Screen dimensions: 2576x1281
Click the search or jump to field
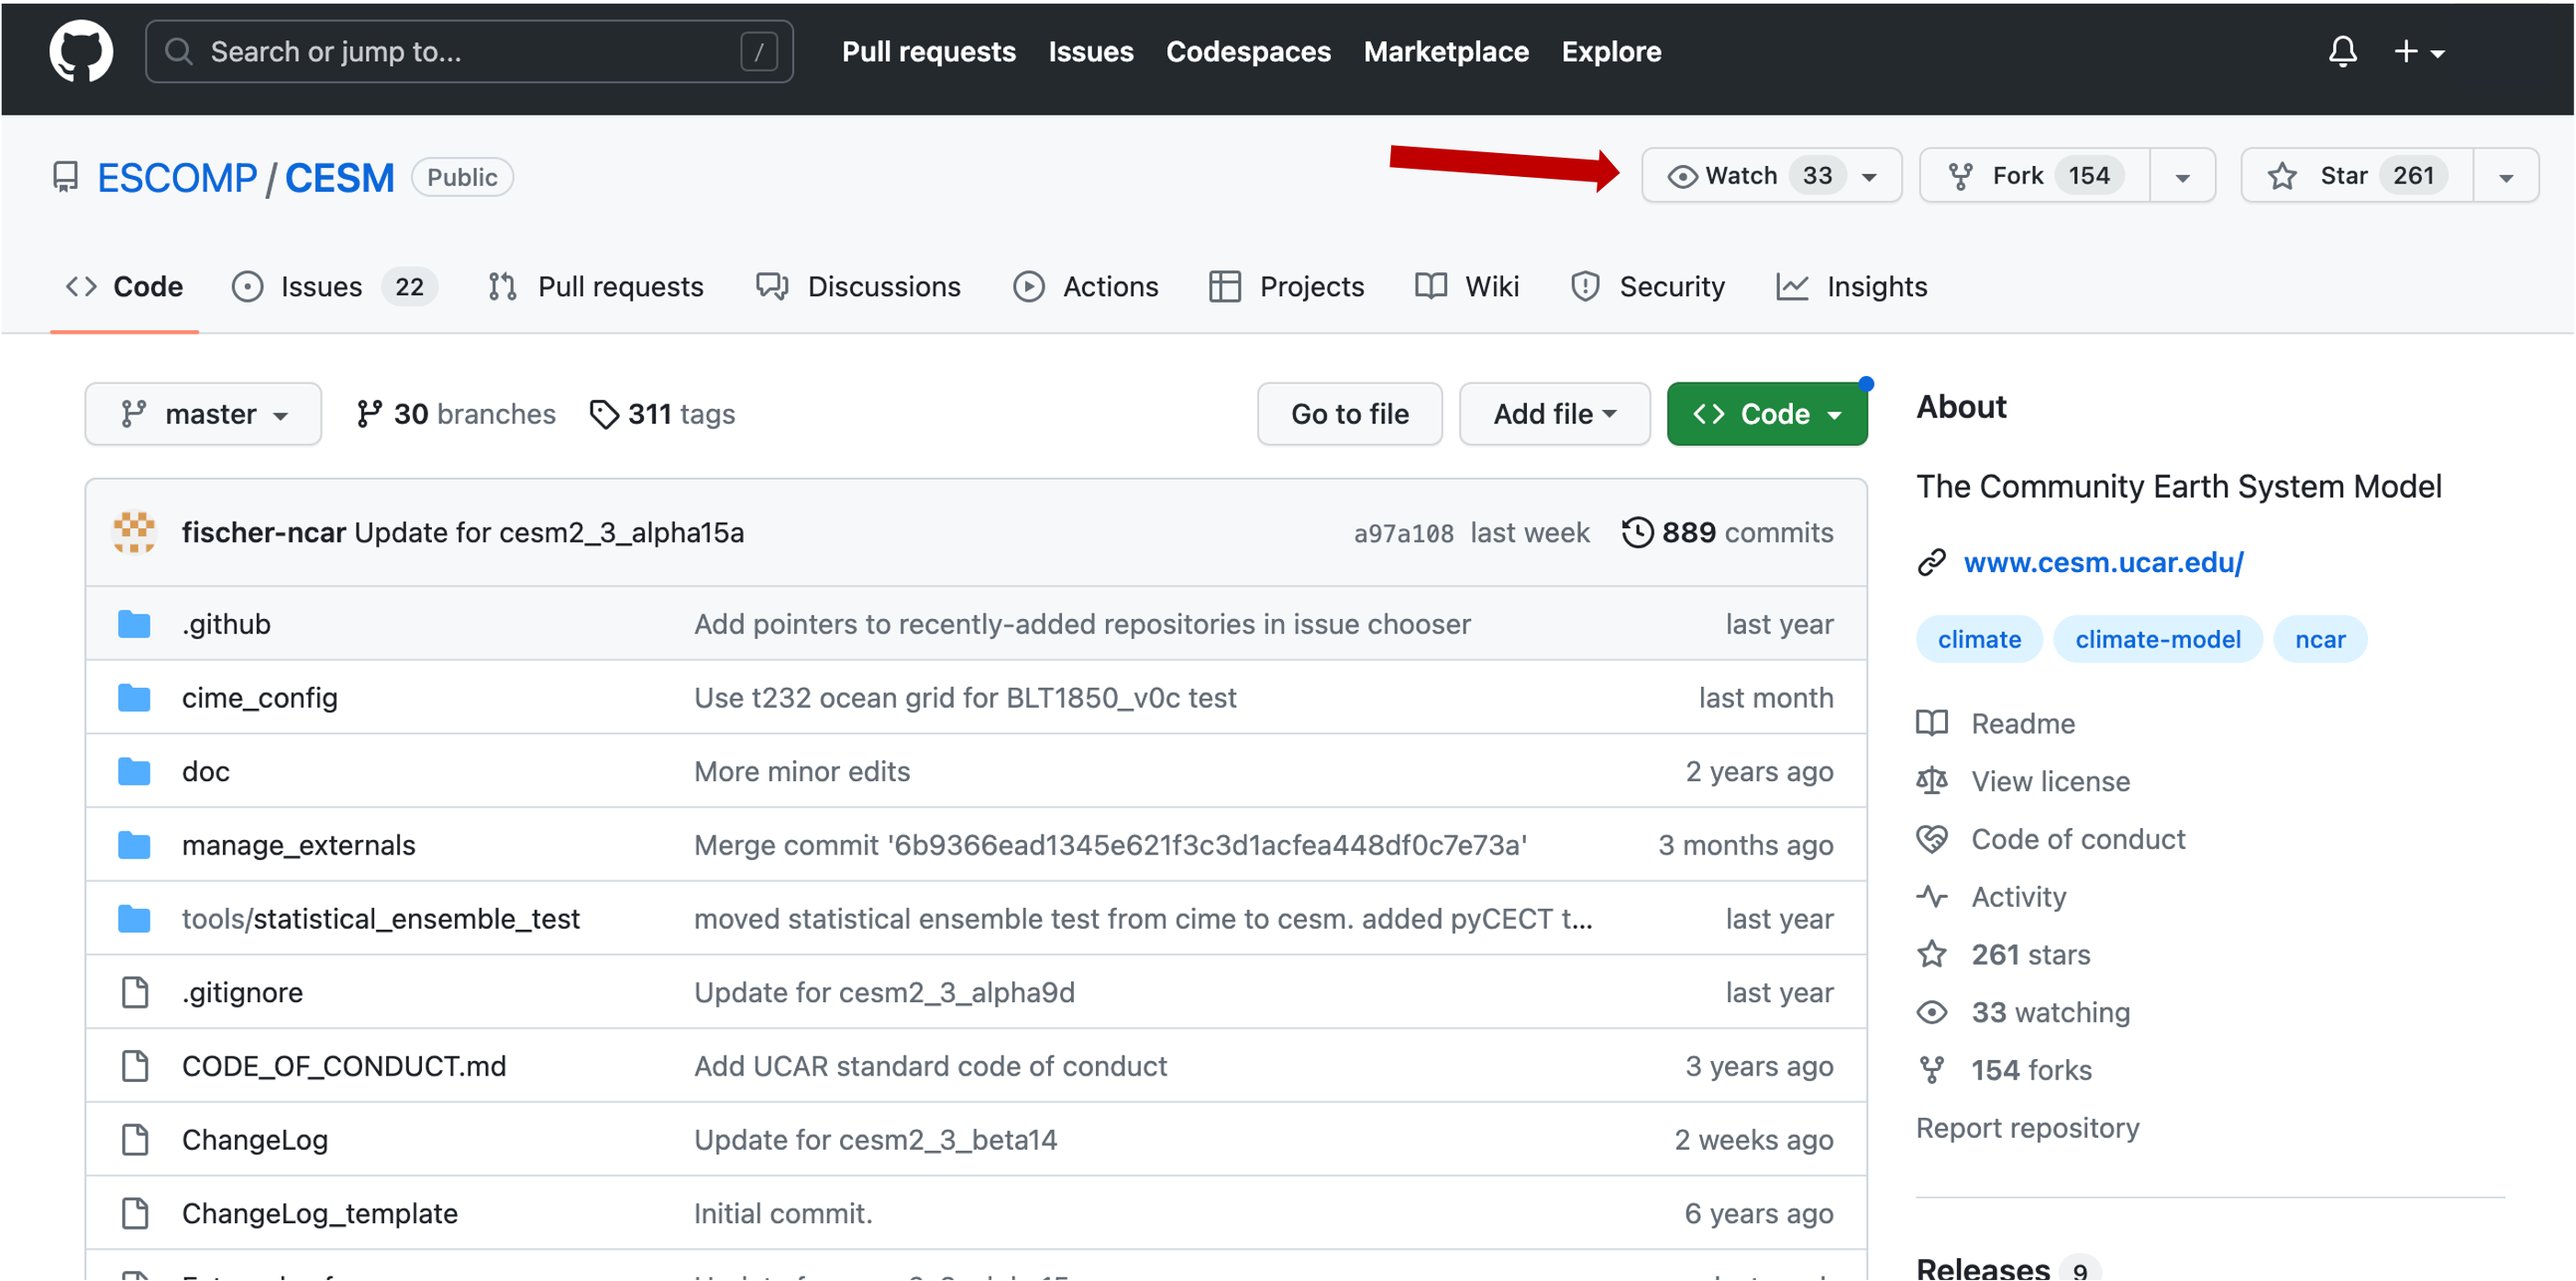tap(469, 51)
